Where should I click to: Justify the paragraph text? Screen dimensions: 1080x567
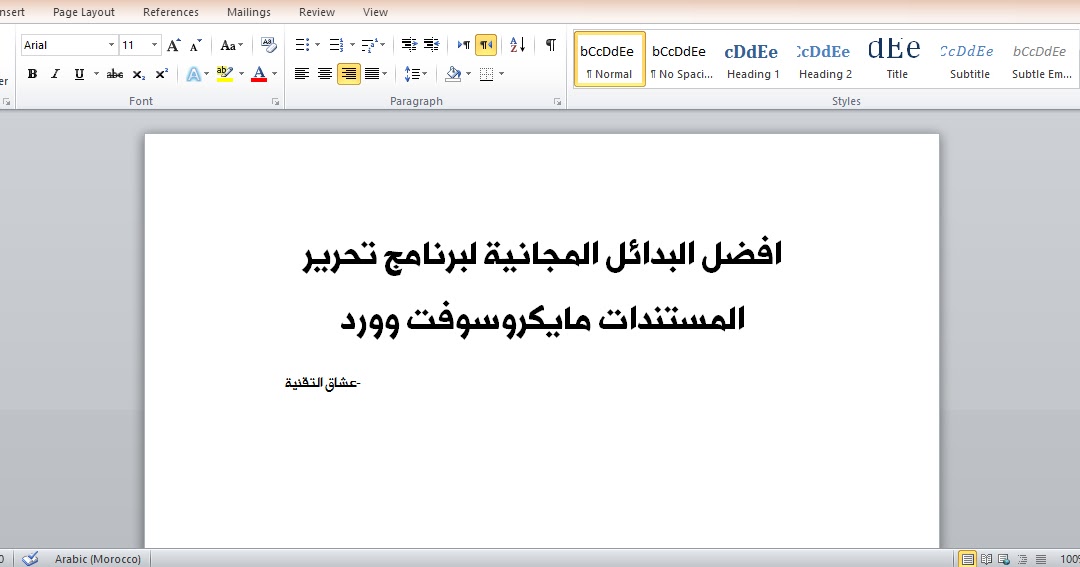click(x=372, y=74)
